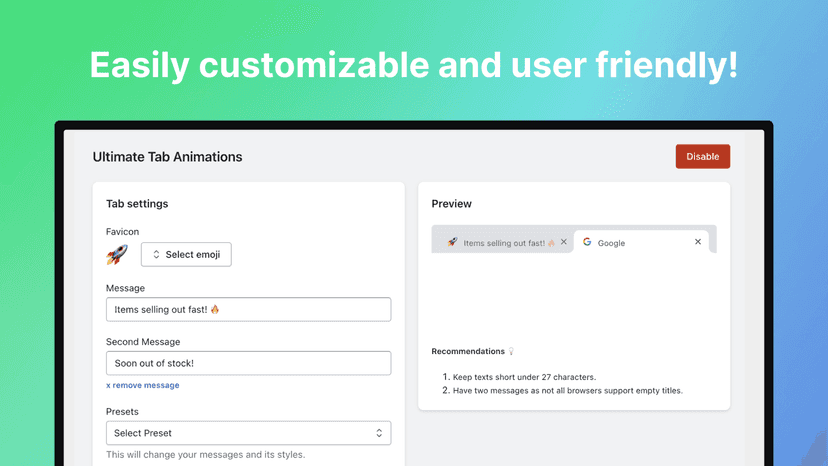Click the 'x remove message' link
828x466 pixels.
(143, 385)
